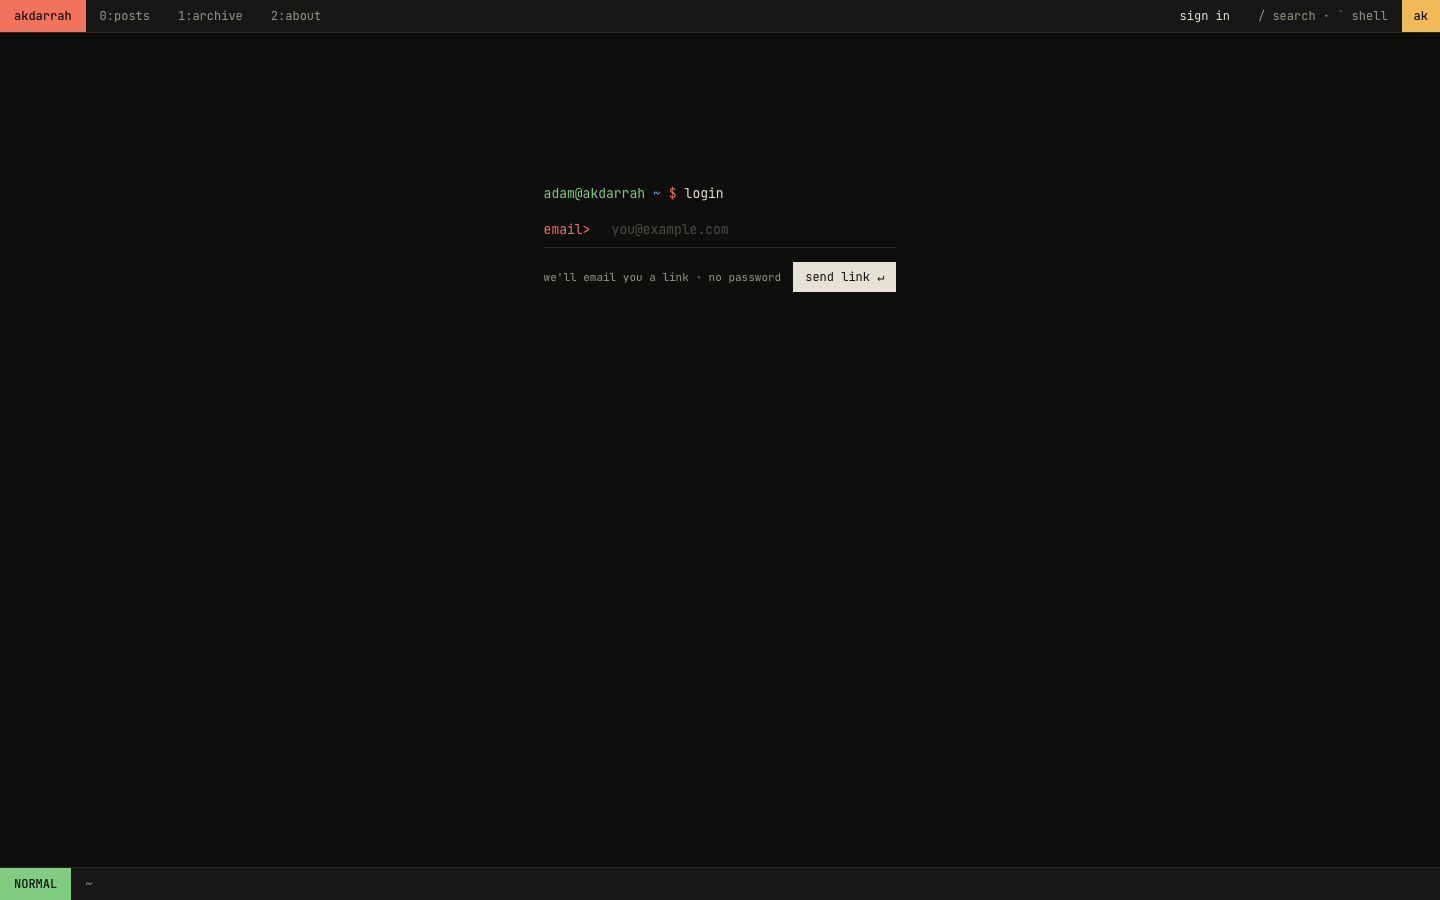Open the 2:about tab

pos(296,16)
